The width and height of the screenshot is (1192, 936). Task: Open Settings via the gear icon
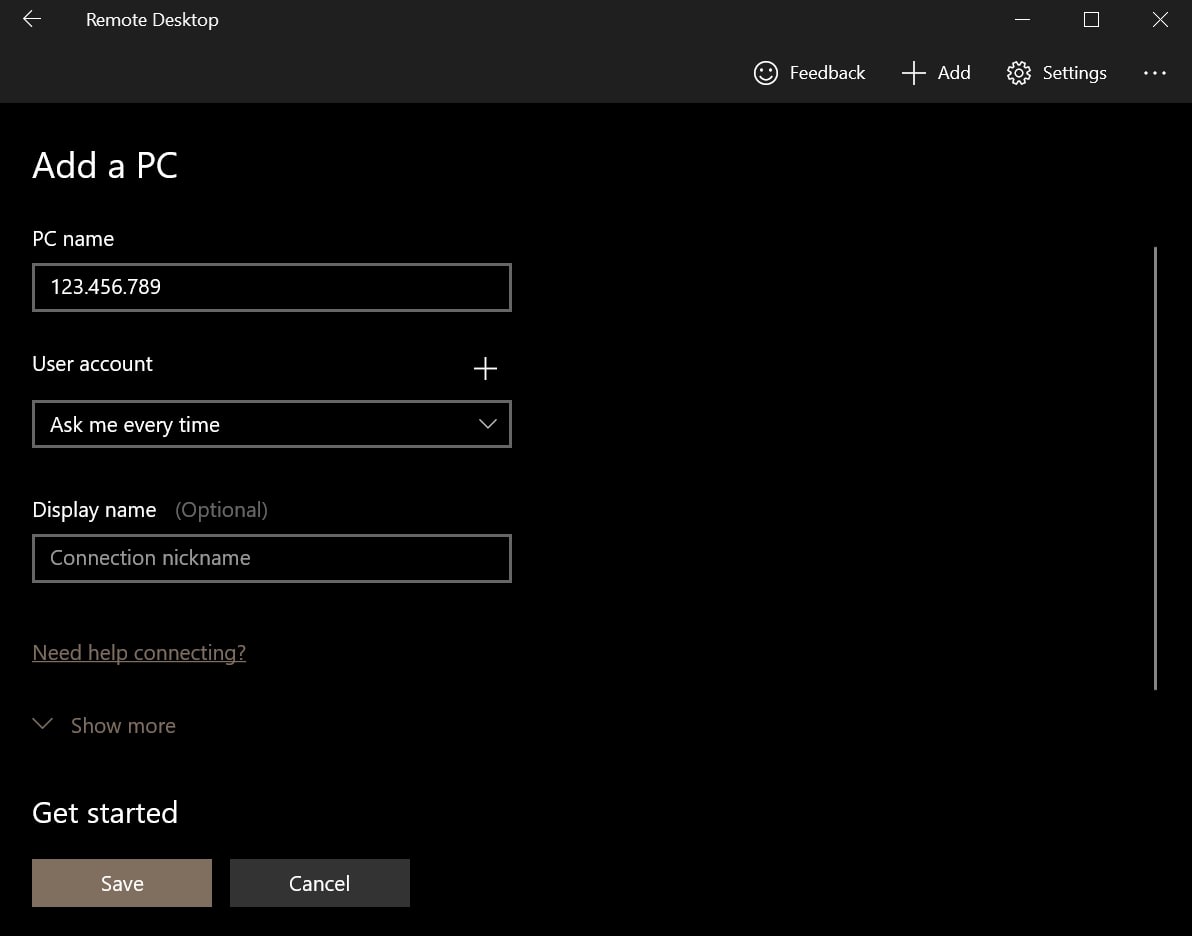click(1019, 73)
